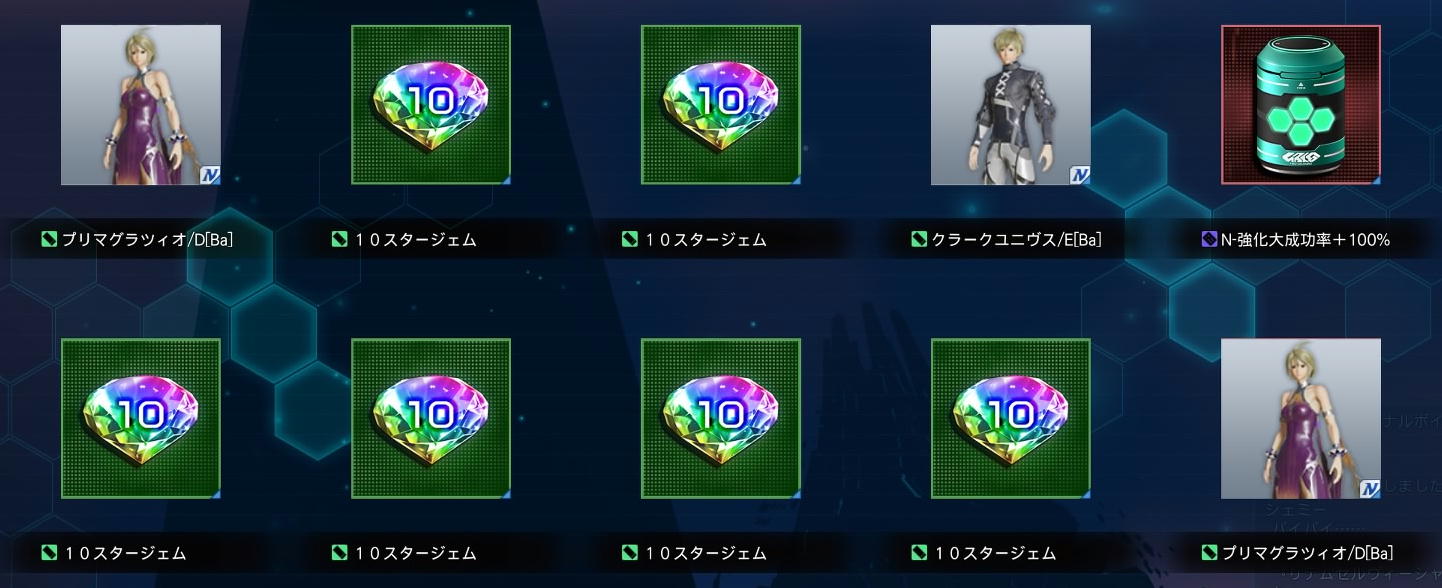Click bottom-row プリマグラツィオ/D[Ba] name label
Image resolution: width=1442 pixels, height=588 pixels.
pos(1308,553)
